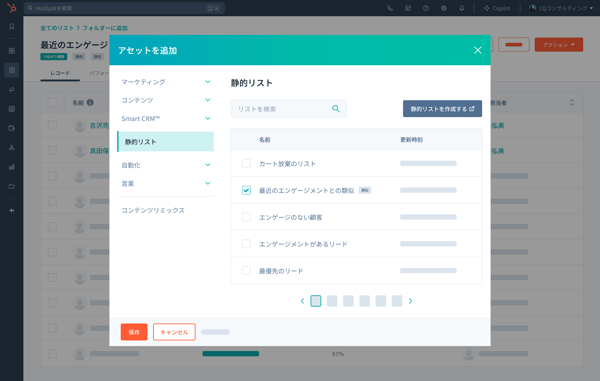Image resolution: width=600 pixels, height=381 pixels.
Task: Expand the 営業 category
Action: (x=166, y=183)
